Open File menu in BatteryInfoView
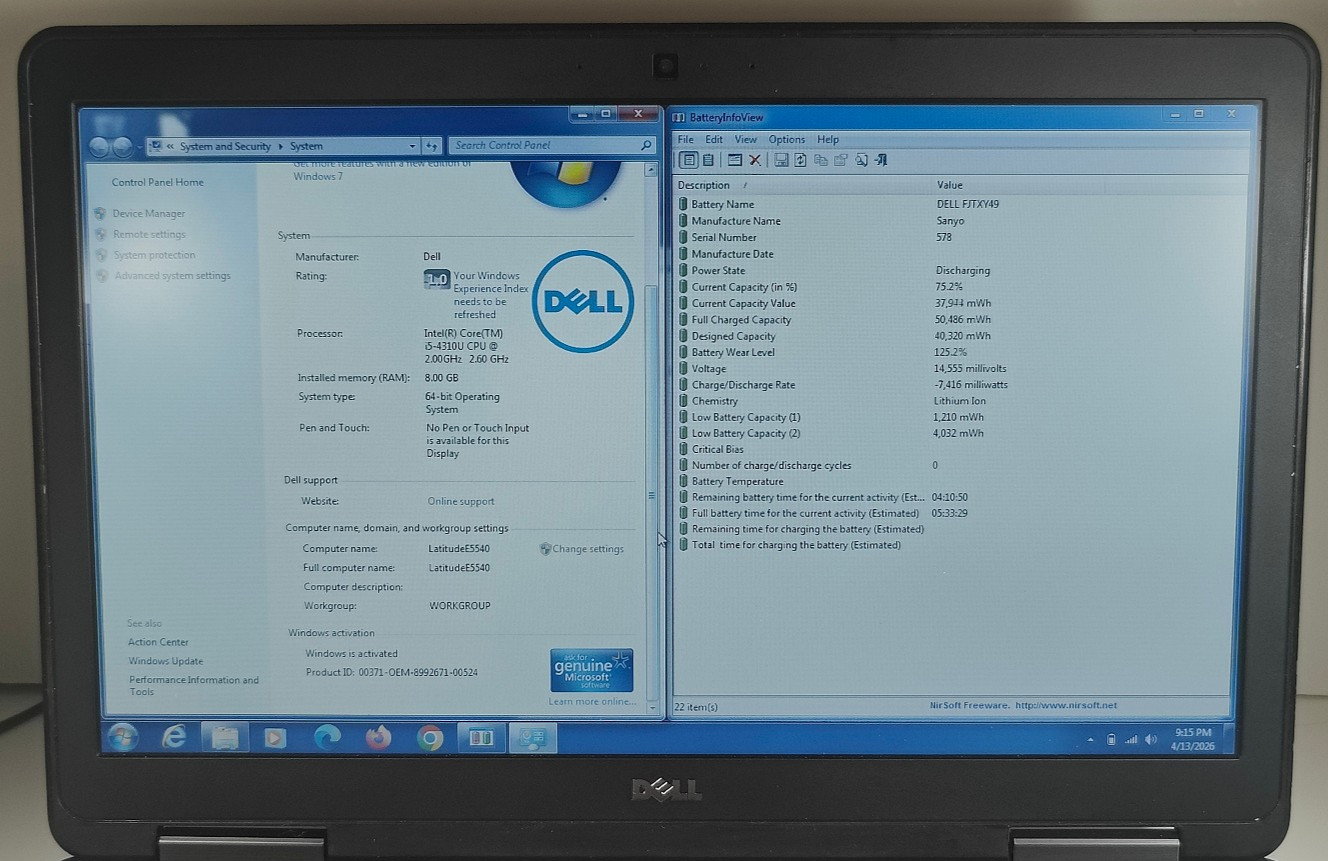 pyautogui.click(x=685, y=140)
